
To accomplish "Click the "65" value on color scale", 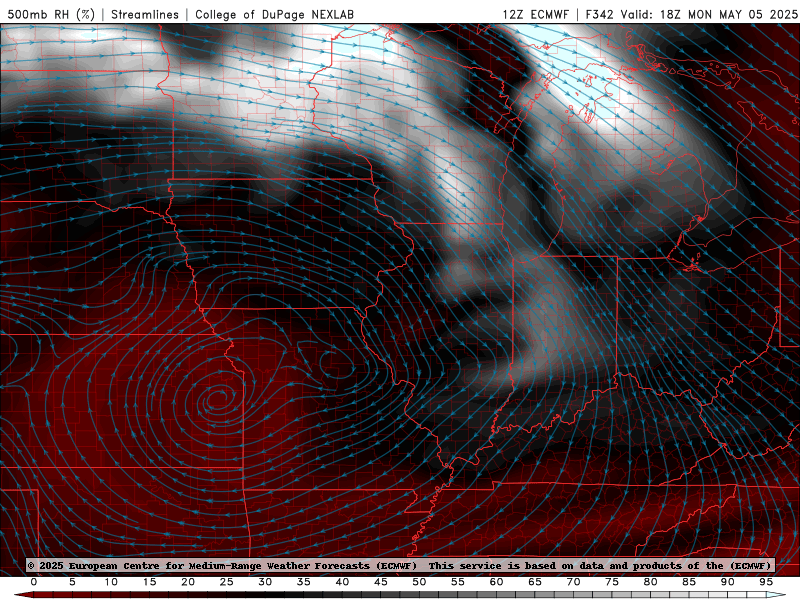I will 535,582.
